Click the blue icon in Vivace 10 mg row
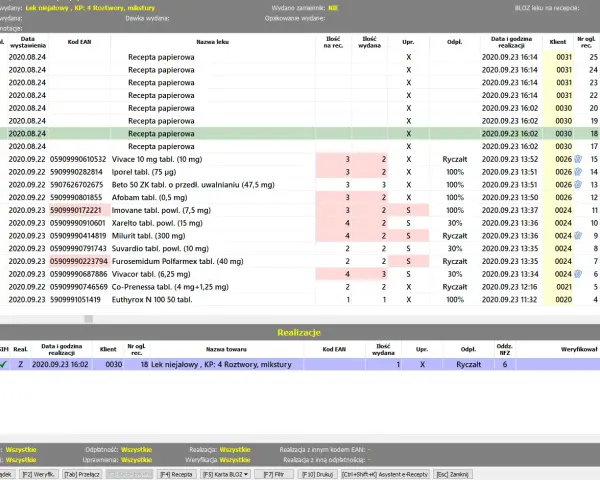The image size is (600, 480). point(578,159)
